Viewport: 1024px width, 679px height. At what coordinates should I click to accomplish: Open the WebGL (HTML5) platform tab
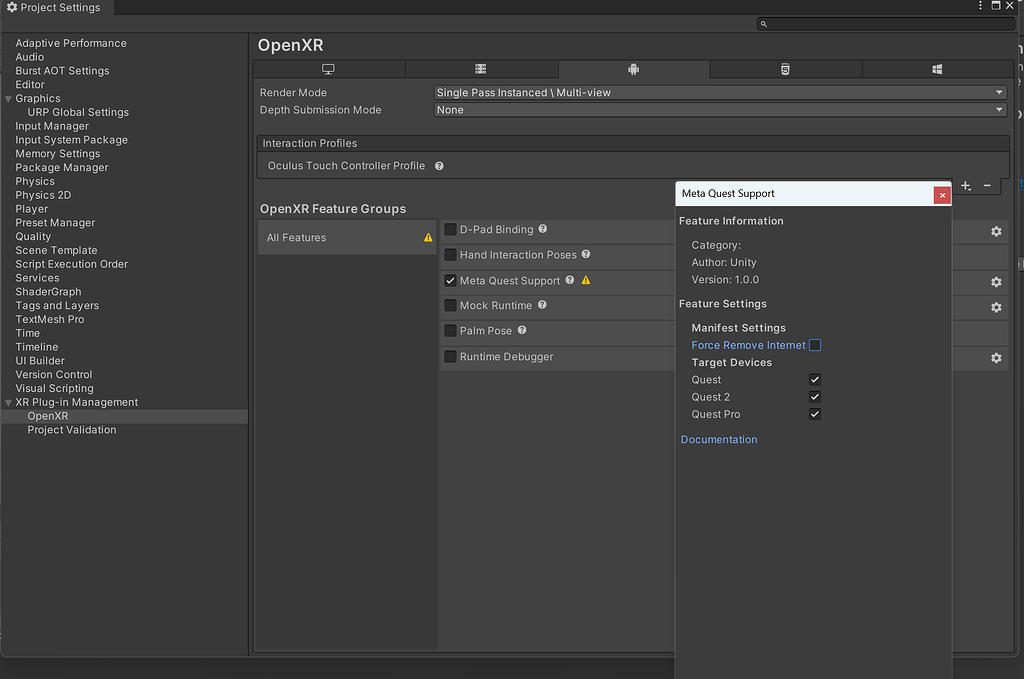tap(785, 69)
